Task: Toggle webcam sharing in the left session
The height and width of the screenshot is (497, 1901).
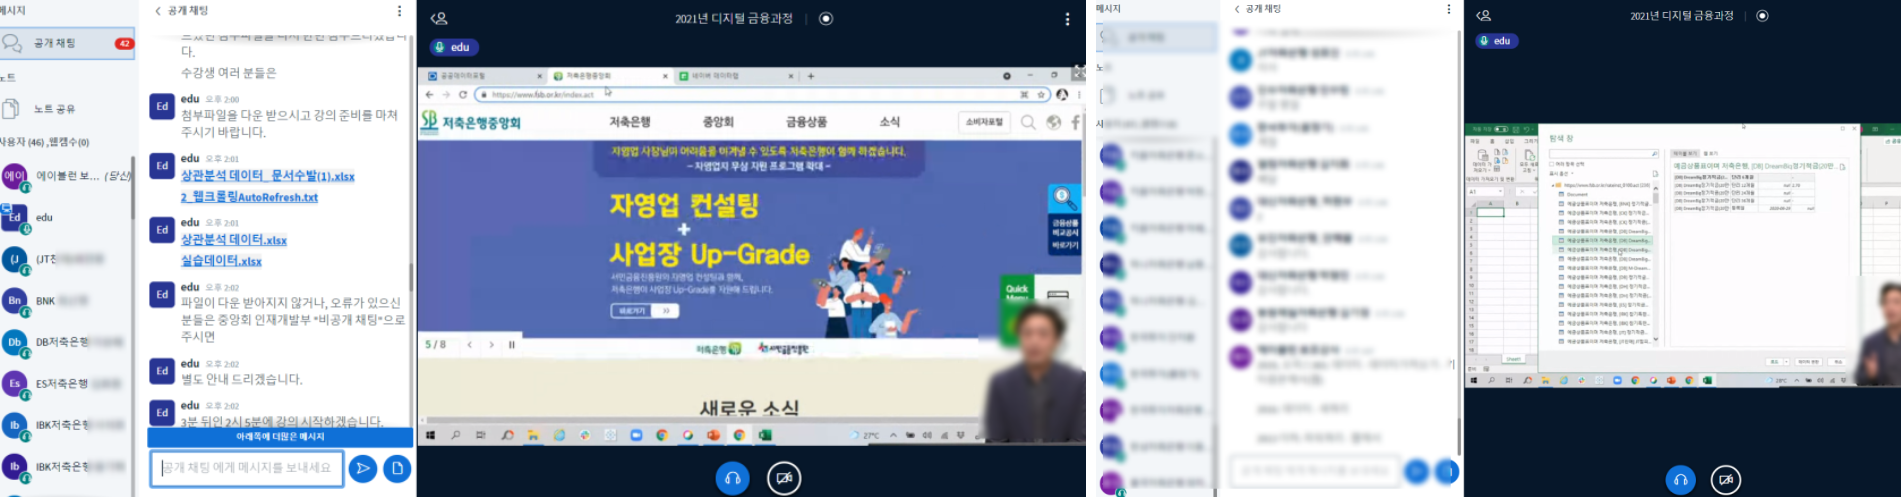Action: [x=784, y=478]
